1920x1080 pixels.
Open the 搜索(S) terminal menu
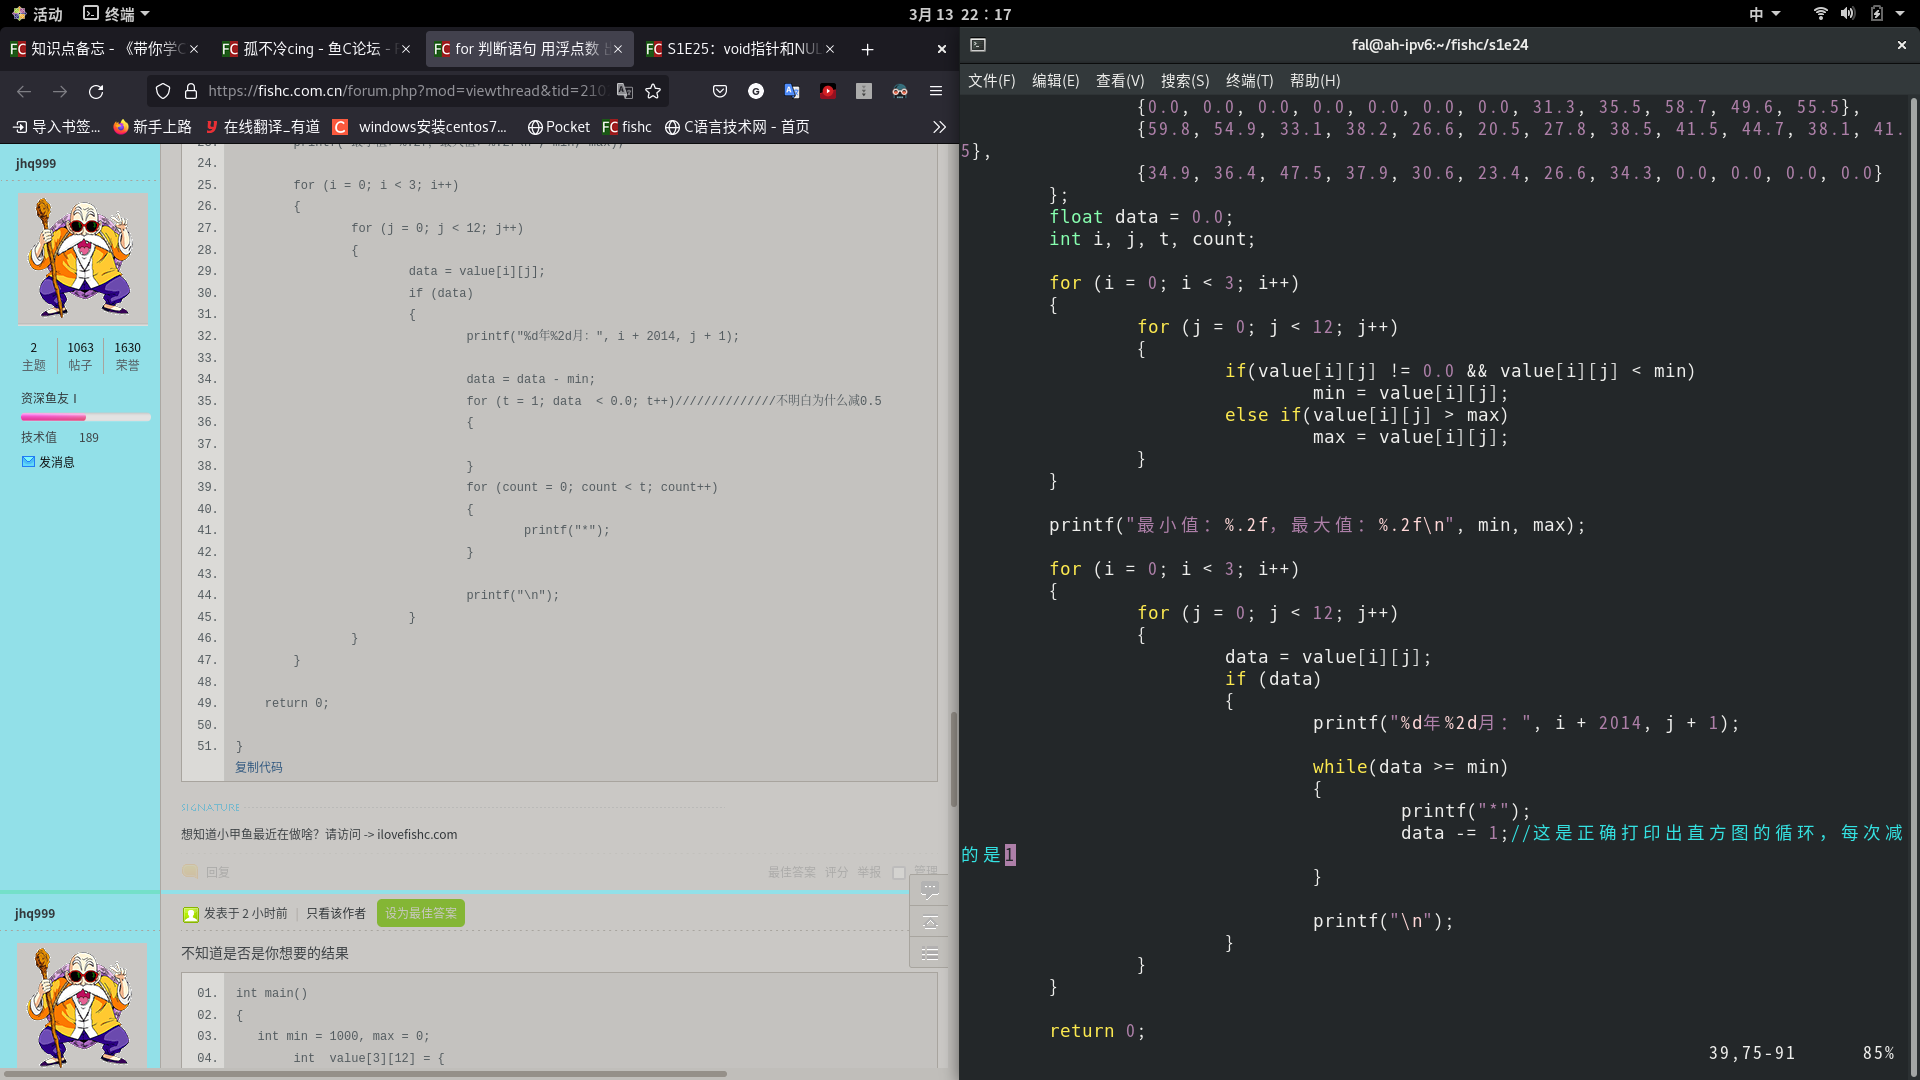1185,81
